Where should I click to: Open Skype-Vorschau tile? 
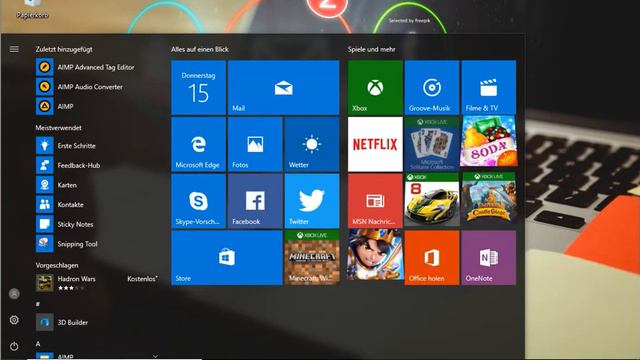coord(198,201)
